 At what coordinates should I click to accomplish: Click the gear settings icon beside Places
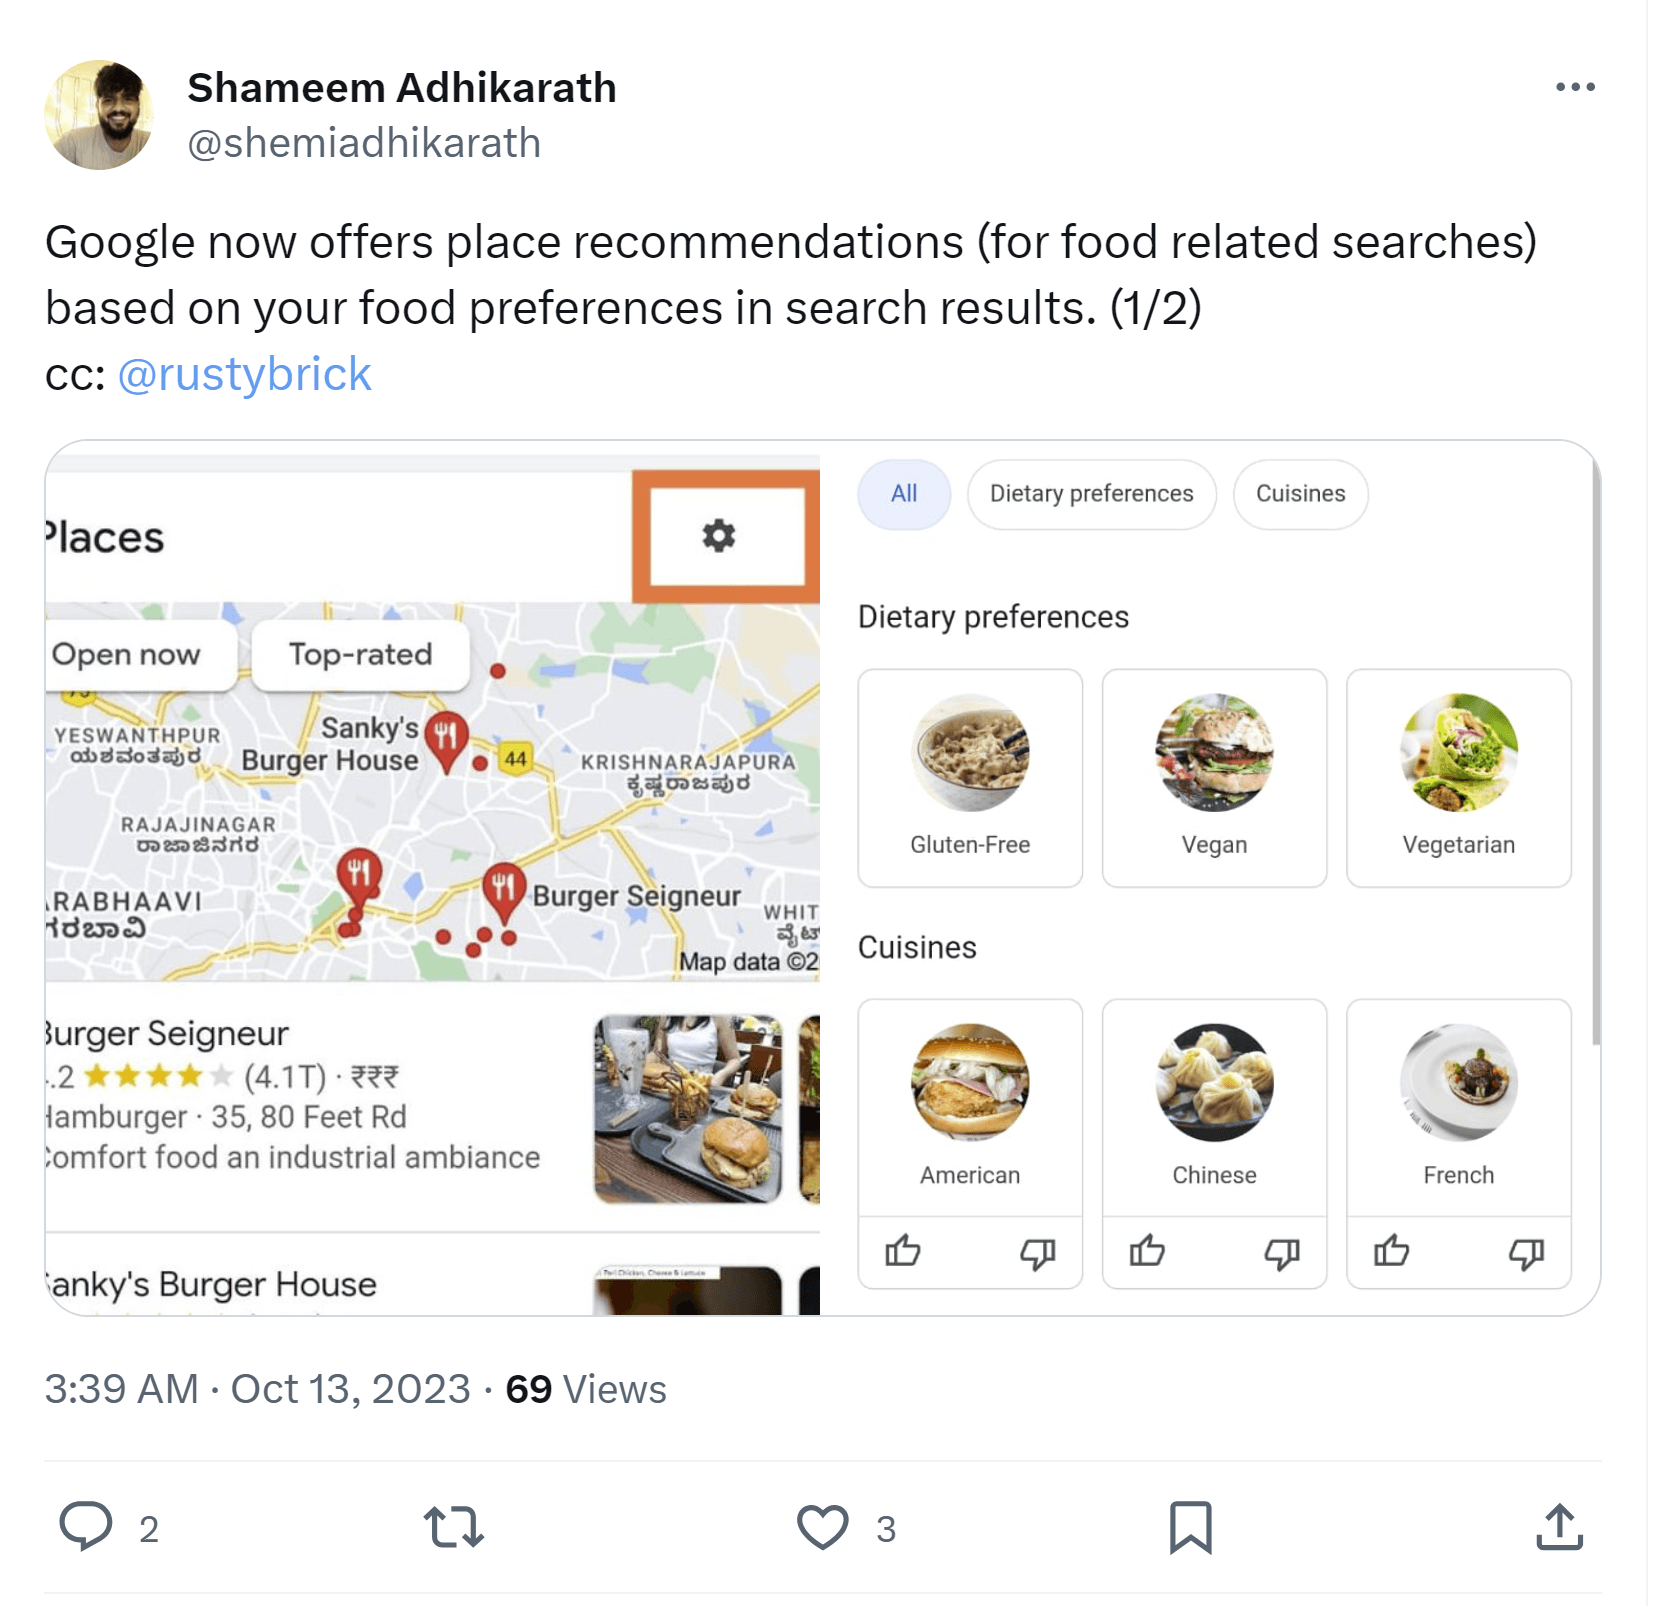(719, 536)
